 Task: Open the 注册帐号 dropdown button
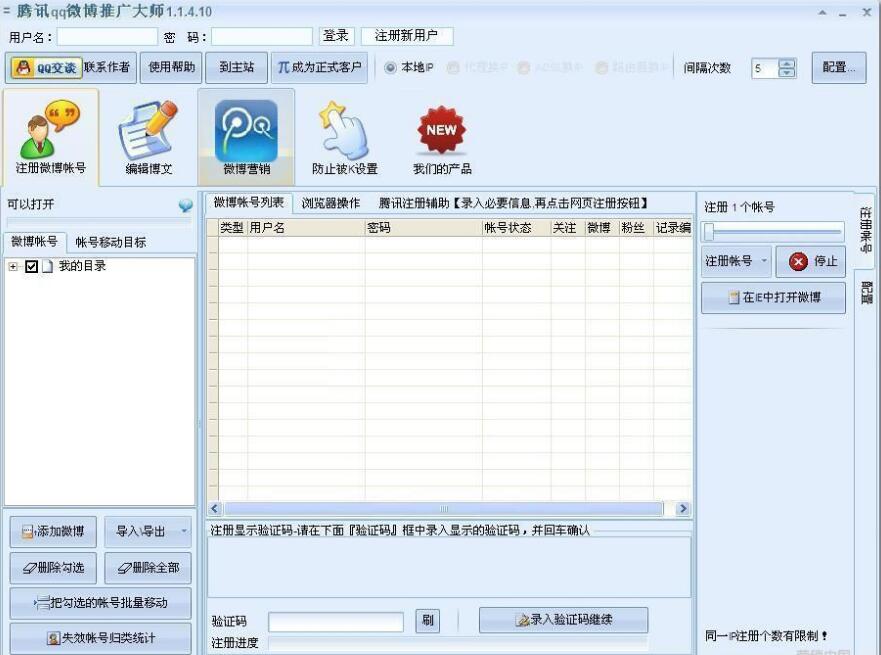coord(737,261)
